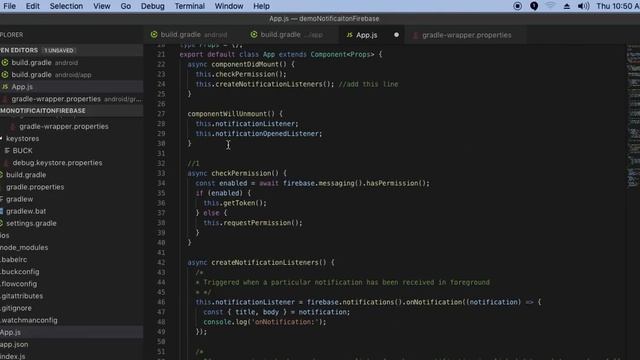Open the View menu
This screenshot has width=640, height=360.
[x=101, y=6]
